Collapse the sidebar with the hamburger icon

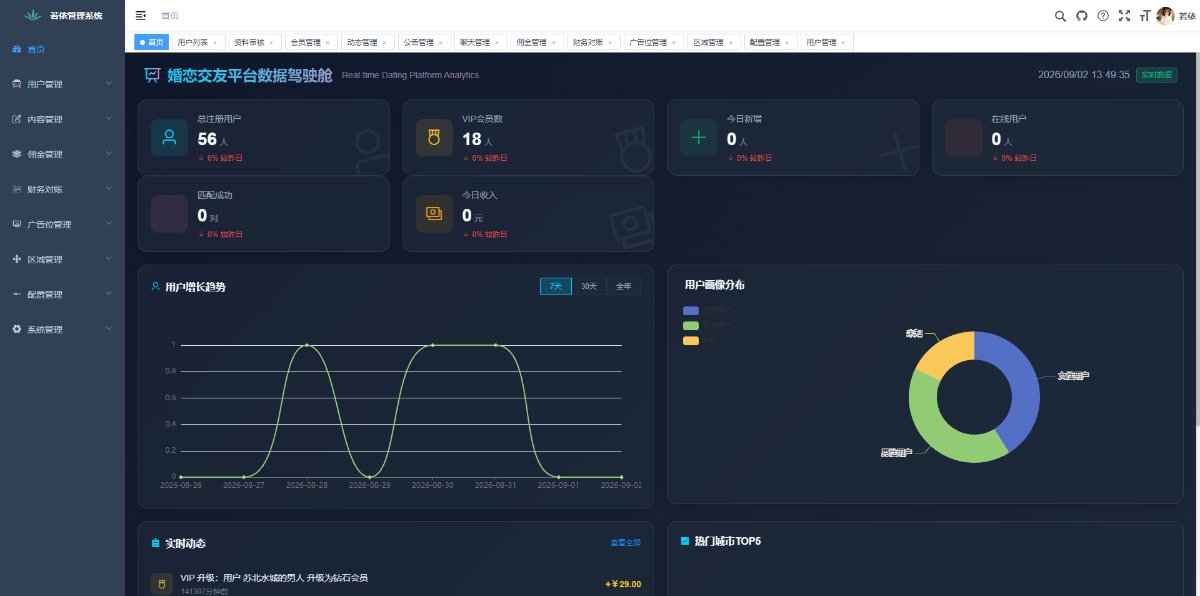coord(141,16)
